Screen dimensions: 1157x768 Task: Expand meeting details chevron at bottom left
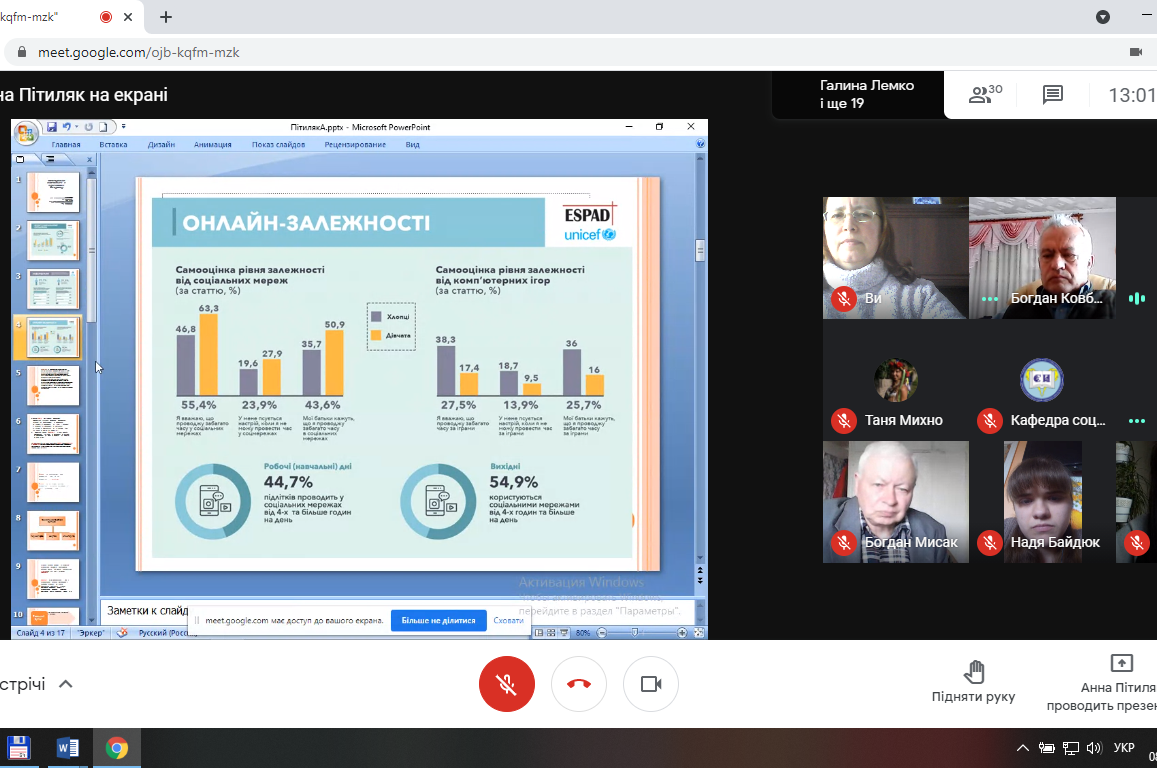tap(66, 684)
